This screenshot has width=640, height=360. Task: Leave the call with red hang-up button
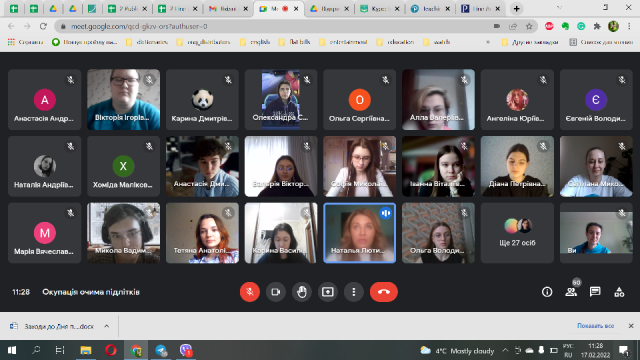pos(384,292)
